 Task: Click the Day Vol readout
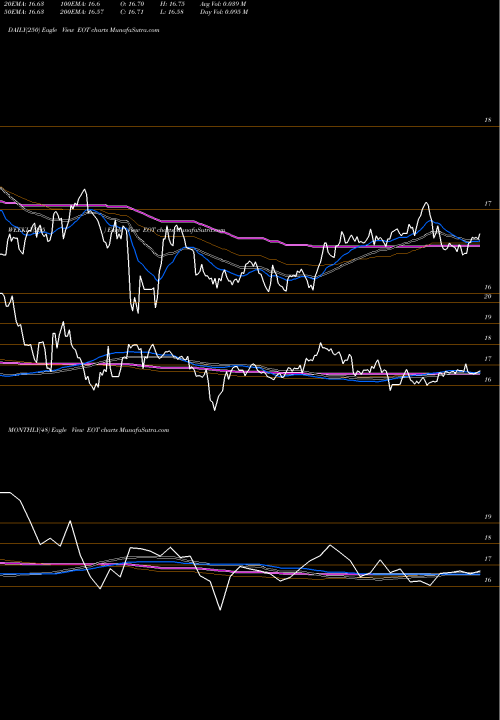224,12
